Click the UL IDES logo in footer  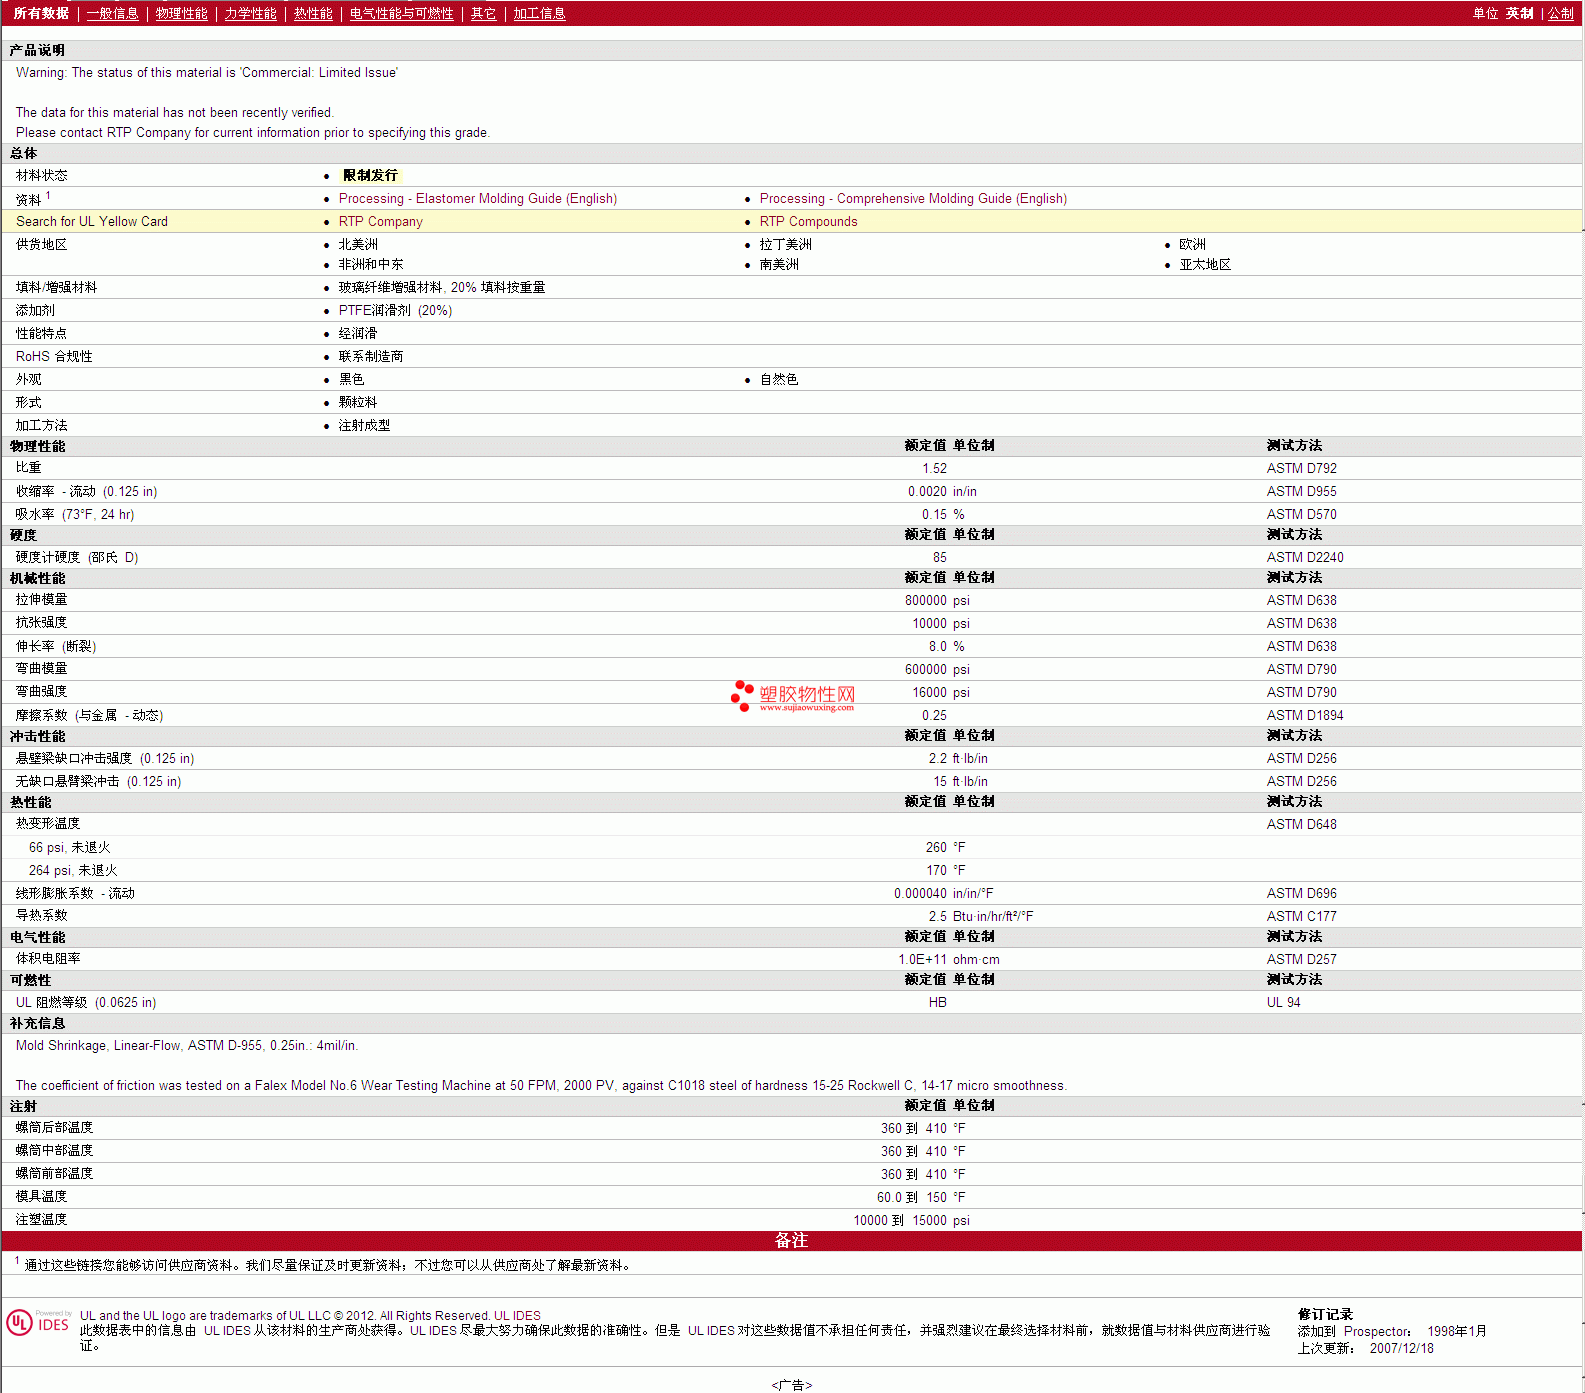tap(38, 1322)
